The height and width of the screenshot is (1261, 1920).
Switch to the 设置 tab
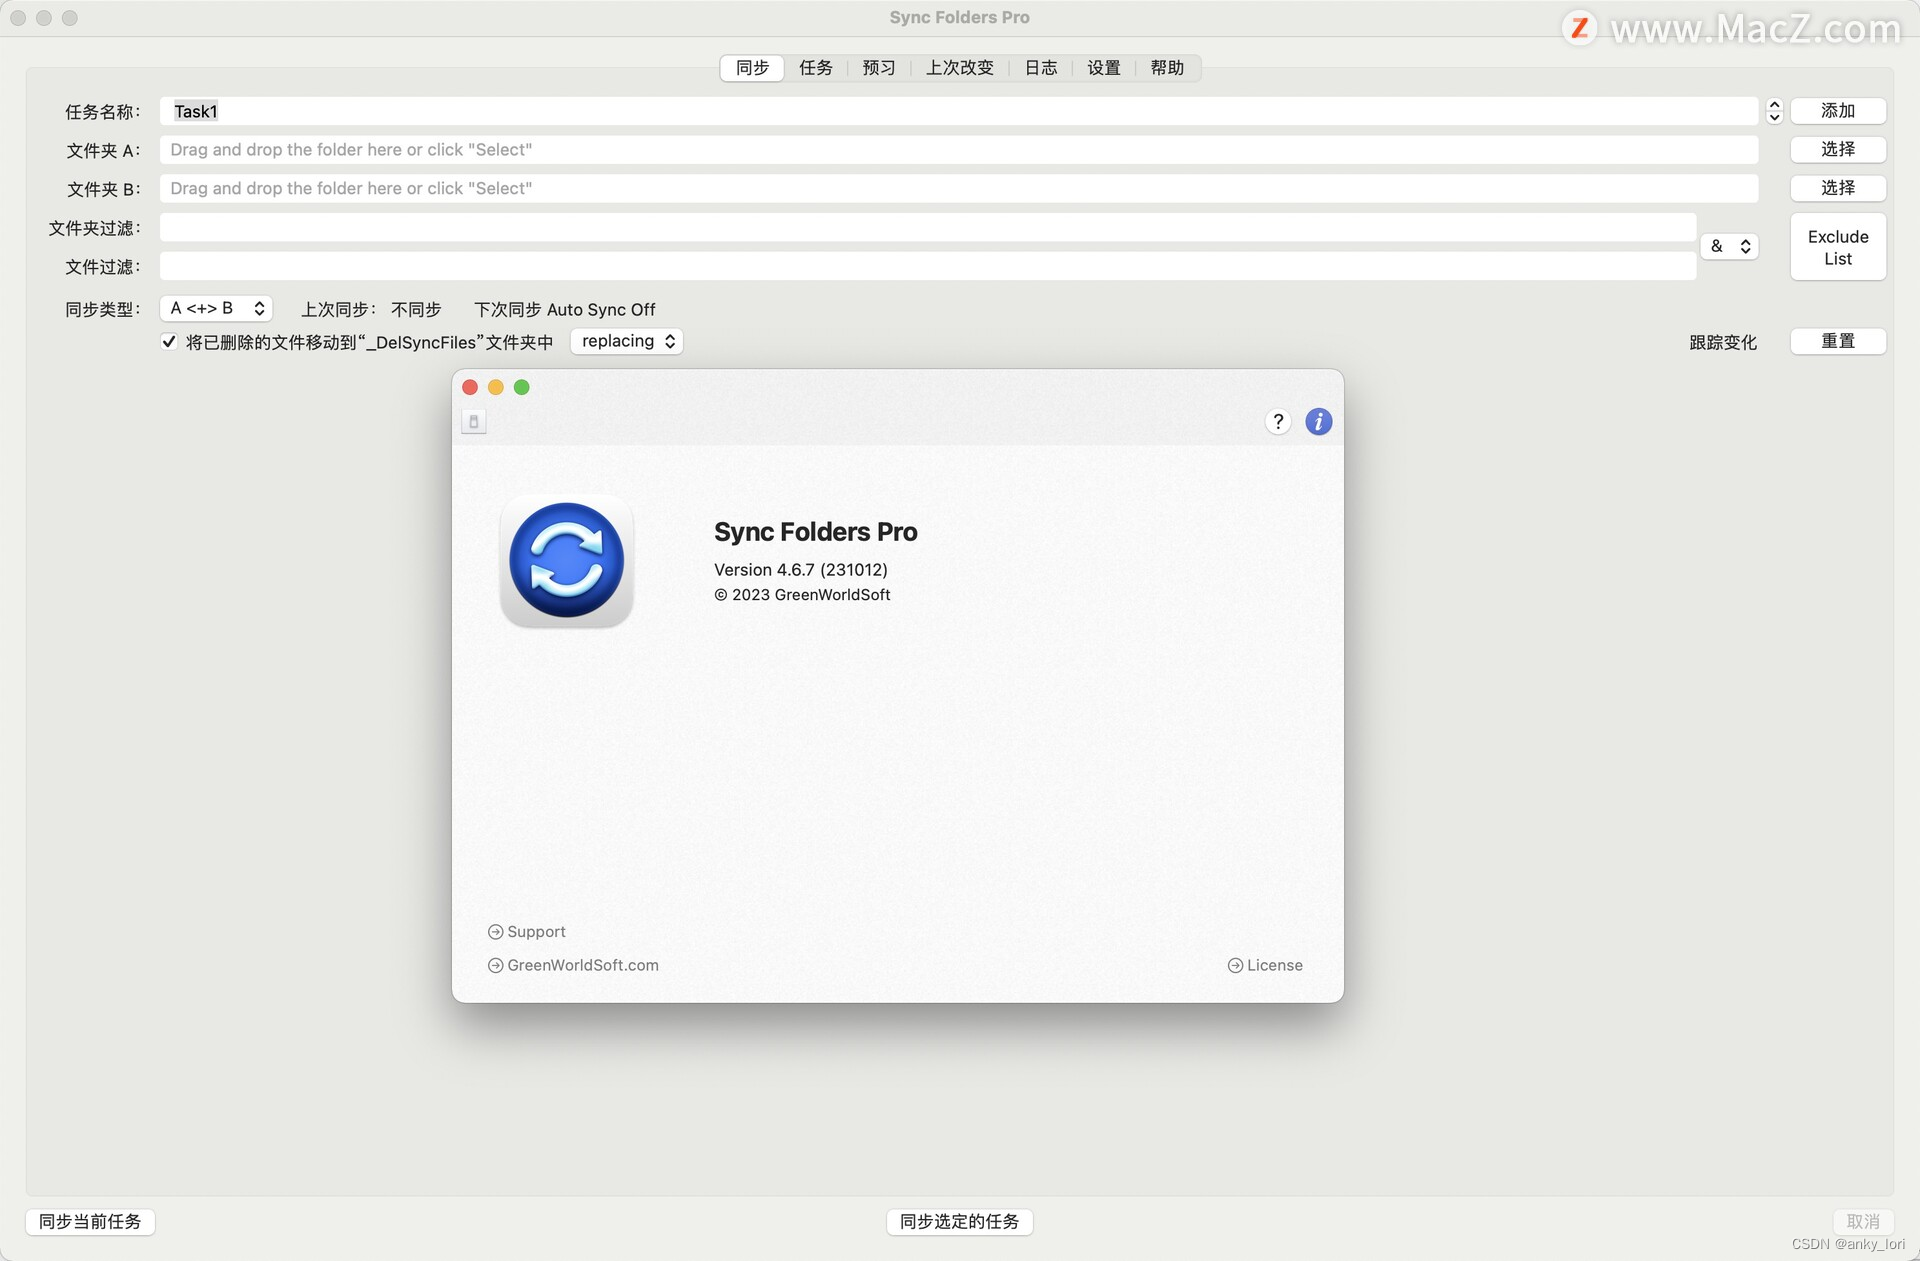1104,68
